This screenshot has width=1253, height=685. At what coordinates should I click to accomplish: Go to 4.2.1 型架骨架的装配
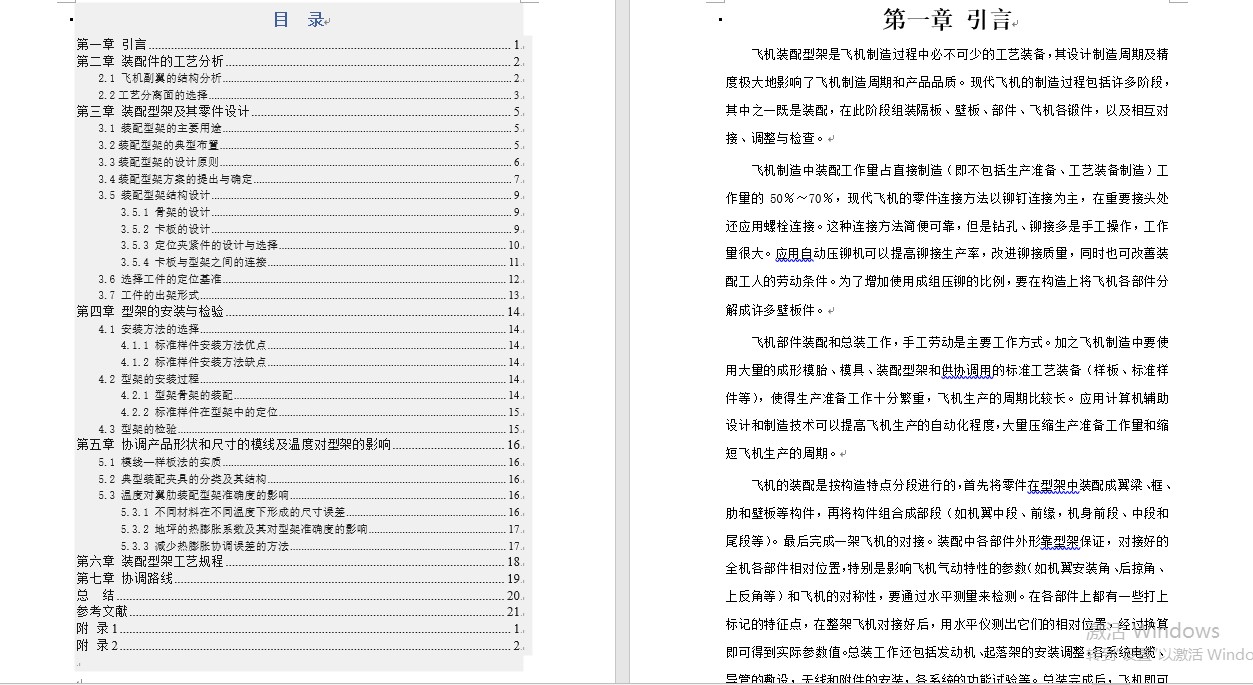321,395
